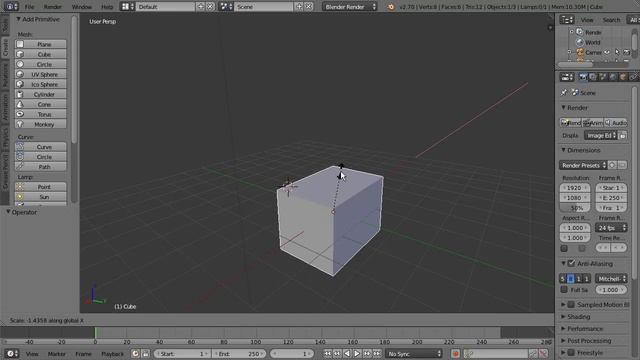
Task: Open the top bar Render menu
Action: pyautogui.click(x=52, y=7)
